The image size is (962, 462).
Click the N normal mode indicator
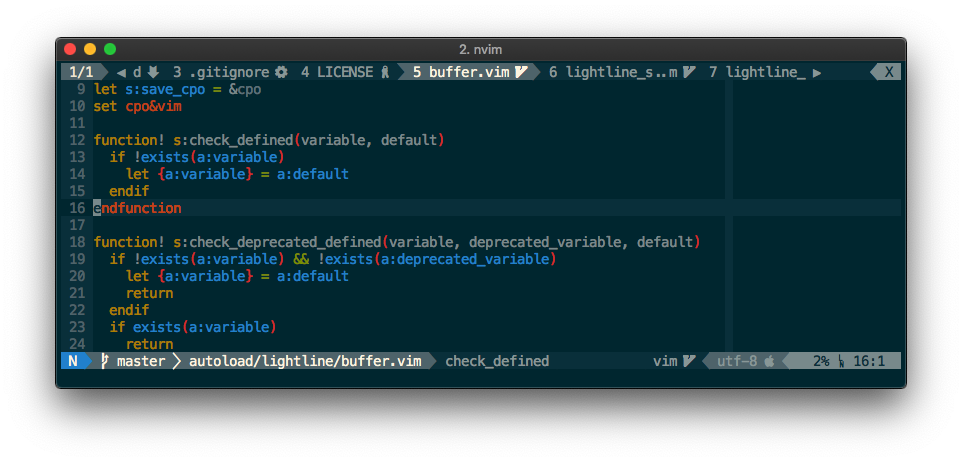(x=73, y=361)
